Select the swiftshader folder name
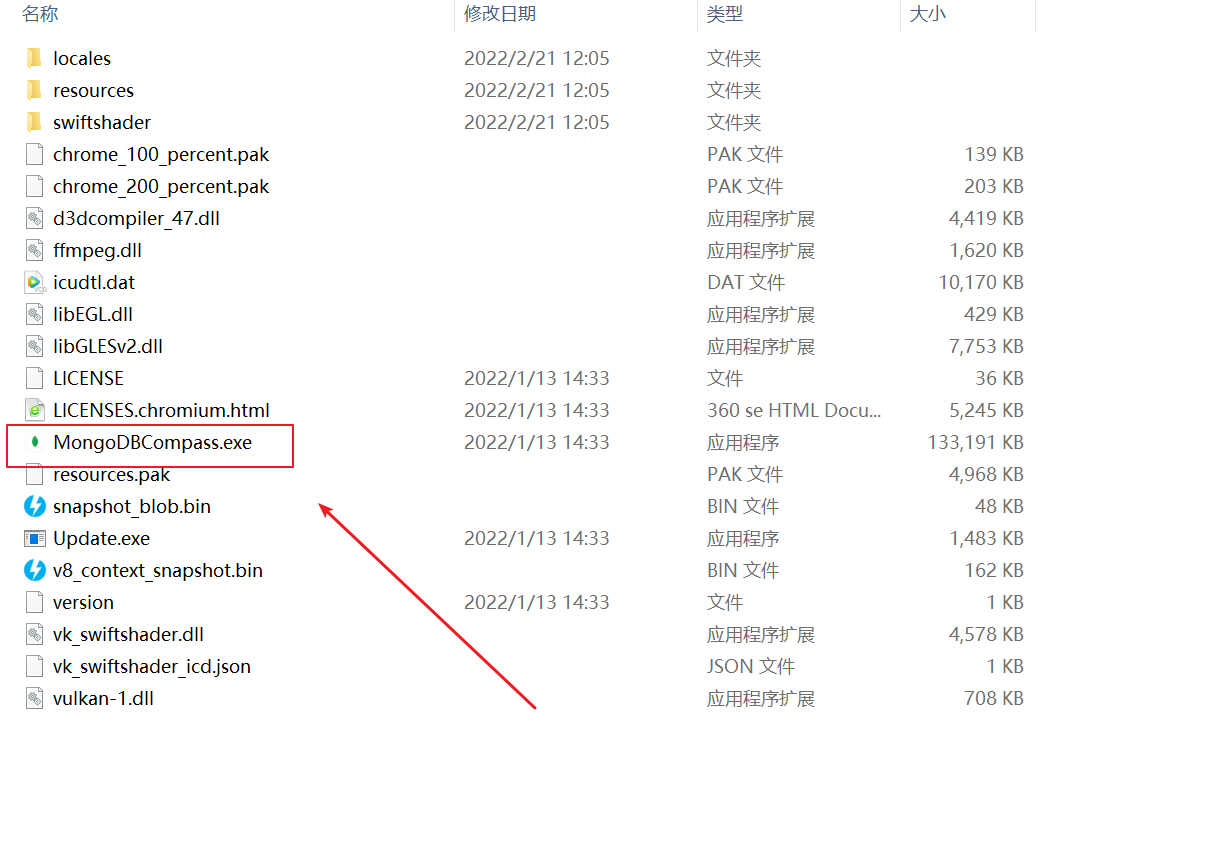This screenshot has width=1218, height=866. click(102, 122)
